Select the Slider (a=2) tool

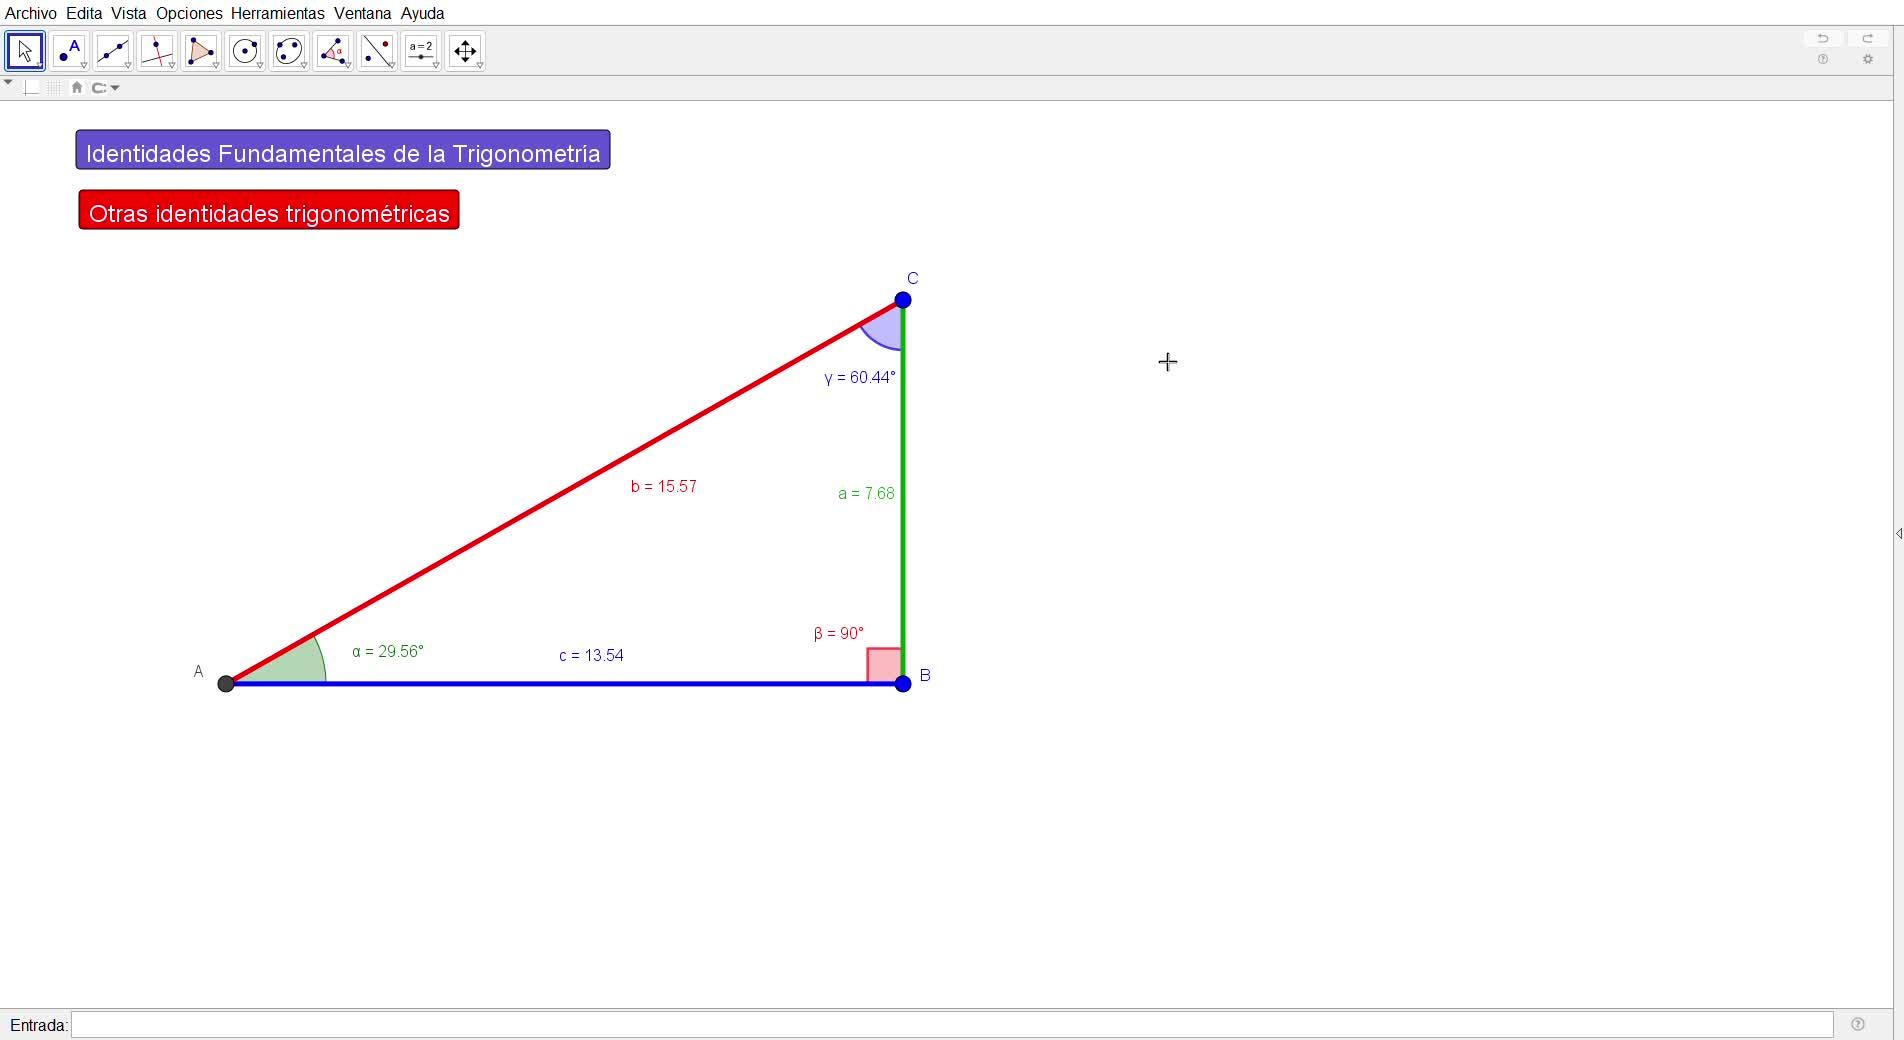[x=421, y=51]
